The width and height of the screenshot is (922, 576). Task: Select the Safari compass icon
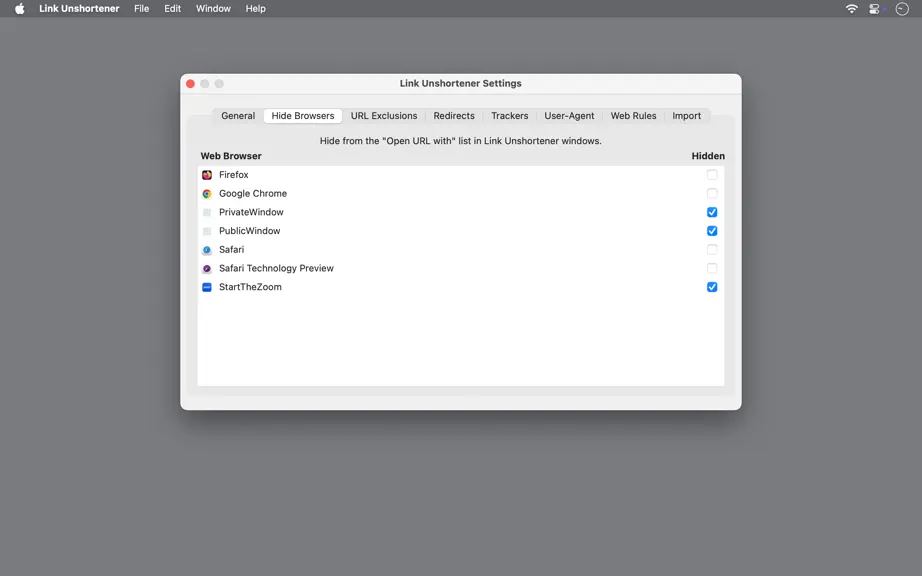(x=207, y=250)
